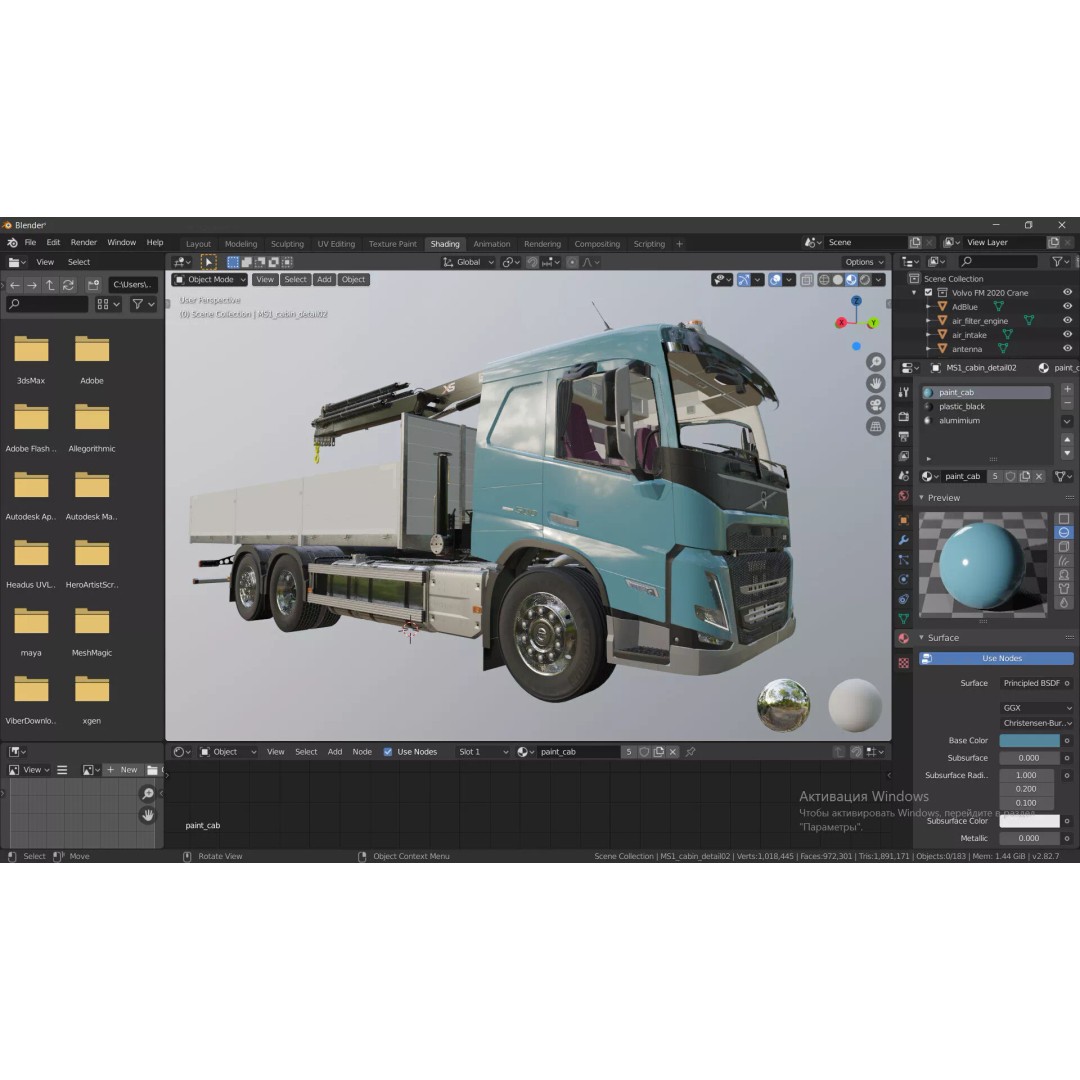
Task: Open Texture properties checker tab
Action: pyautogui.click(x=904, y=663)
